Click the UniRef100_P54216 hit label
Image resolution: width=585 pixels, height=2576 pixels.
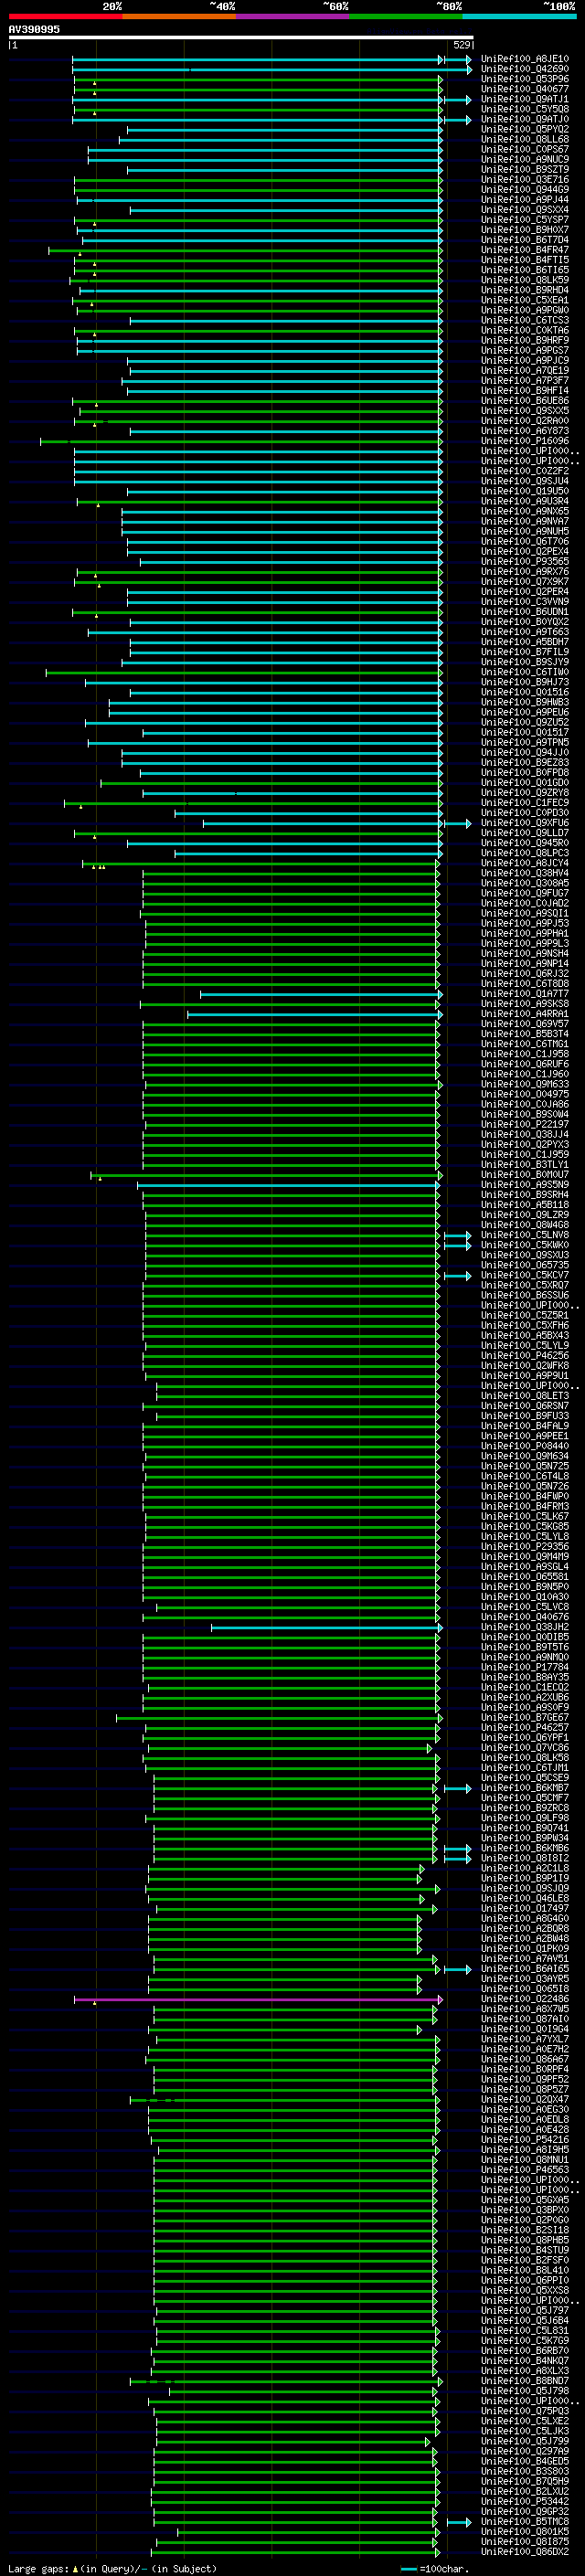pos(525,2139)
